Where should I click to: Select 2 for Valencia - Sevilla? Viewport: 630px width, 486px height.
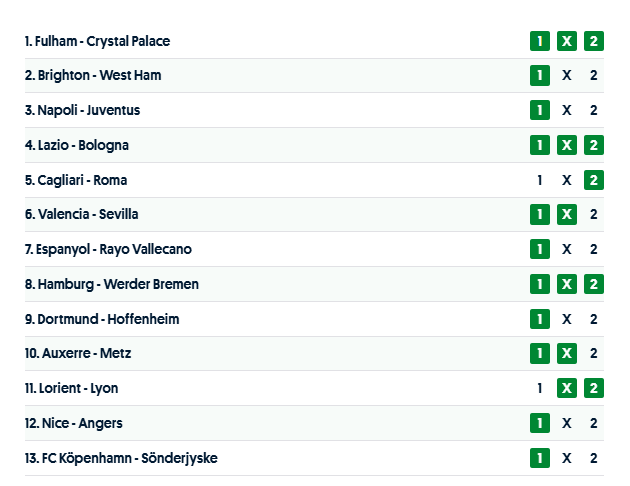(x=594, y=214)
